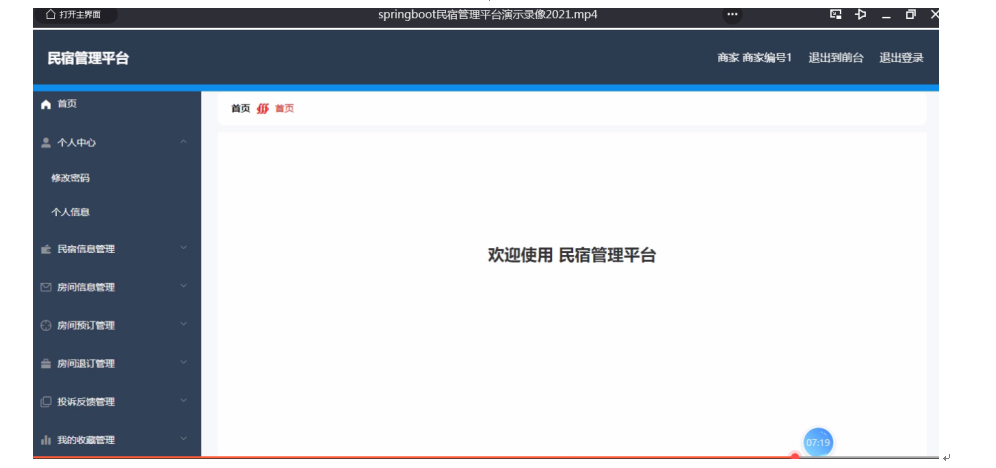
Task: Open the player main interface (打开主界面)
Action: pos(74,15)
